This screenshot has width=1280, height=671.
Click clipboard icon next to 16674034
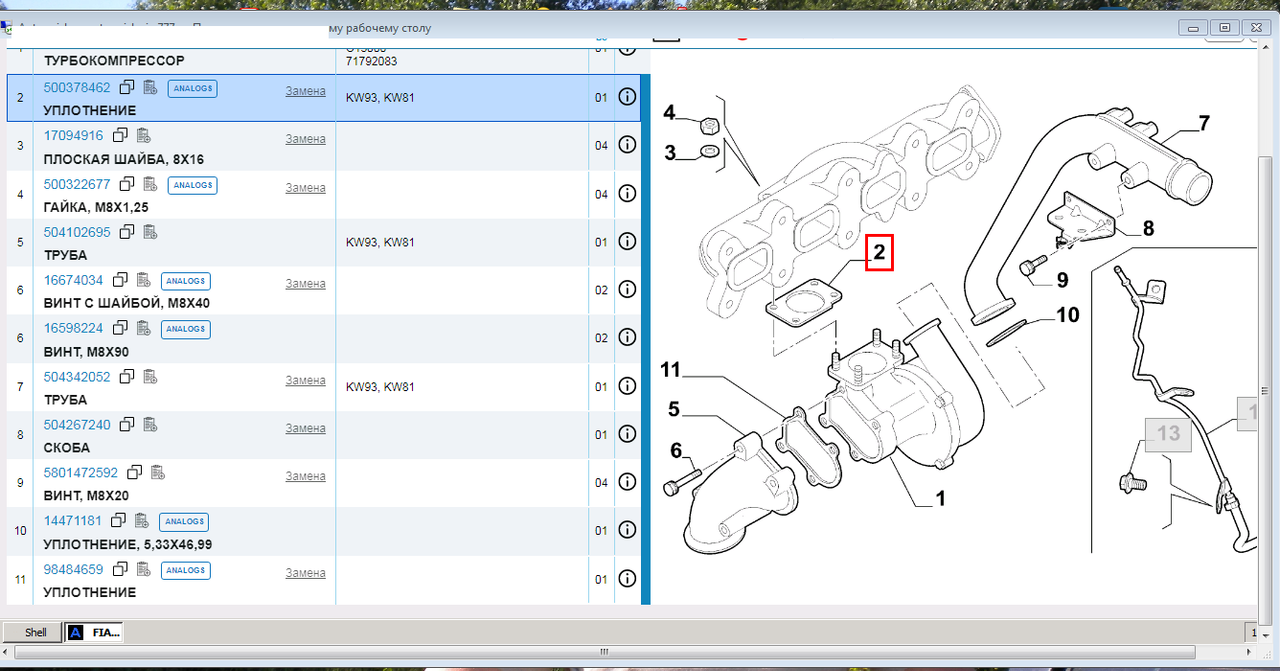click(x=142, y=280)
